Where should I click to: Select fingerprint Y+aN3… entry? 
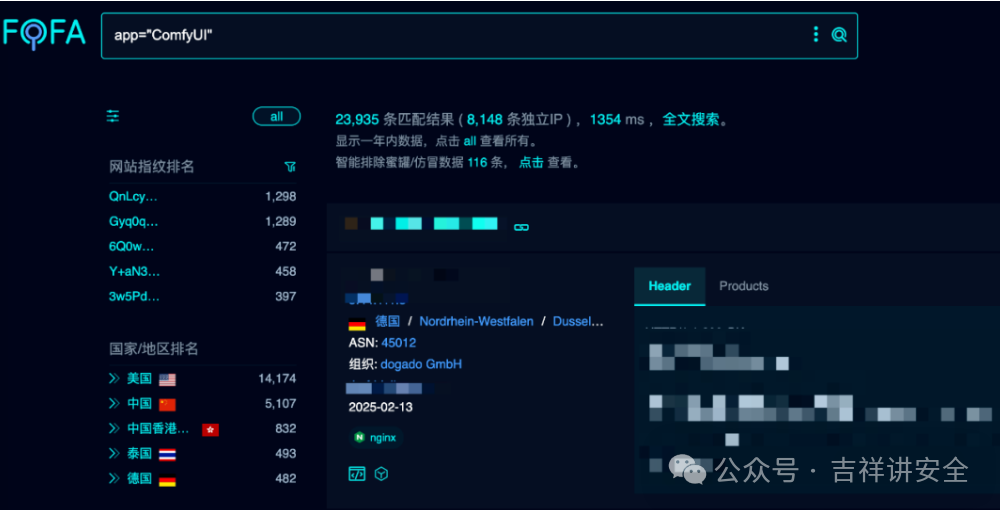click(x=135, y=272)
